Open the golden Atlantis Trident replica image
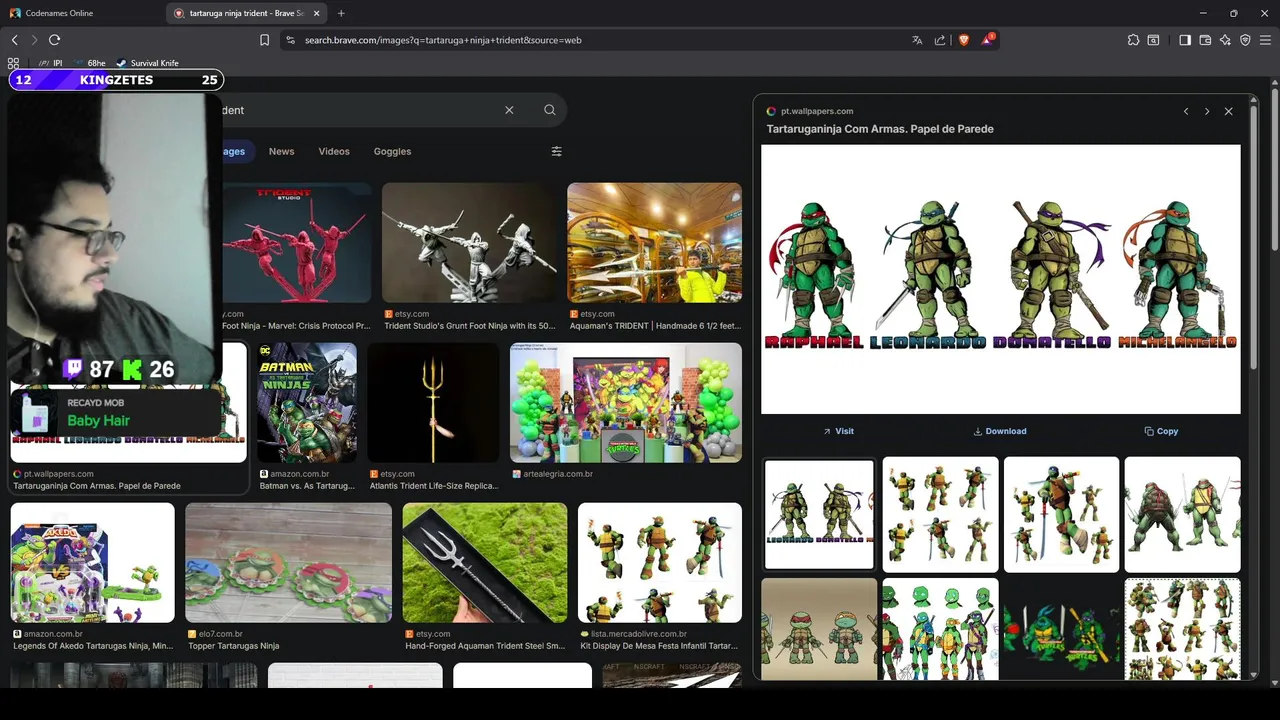The width and height of the screenshot is (1280, 720). 433,403
